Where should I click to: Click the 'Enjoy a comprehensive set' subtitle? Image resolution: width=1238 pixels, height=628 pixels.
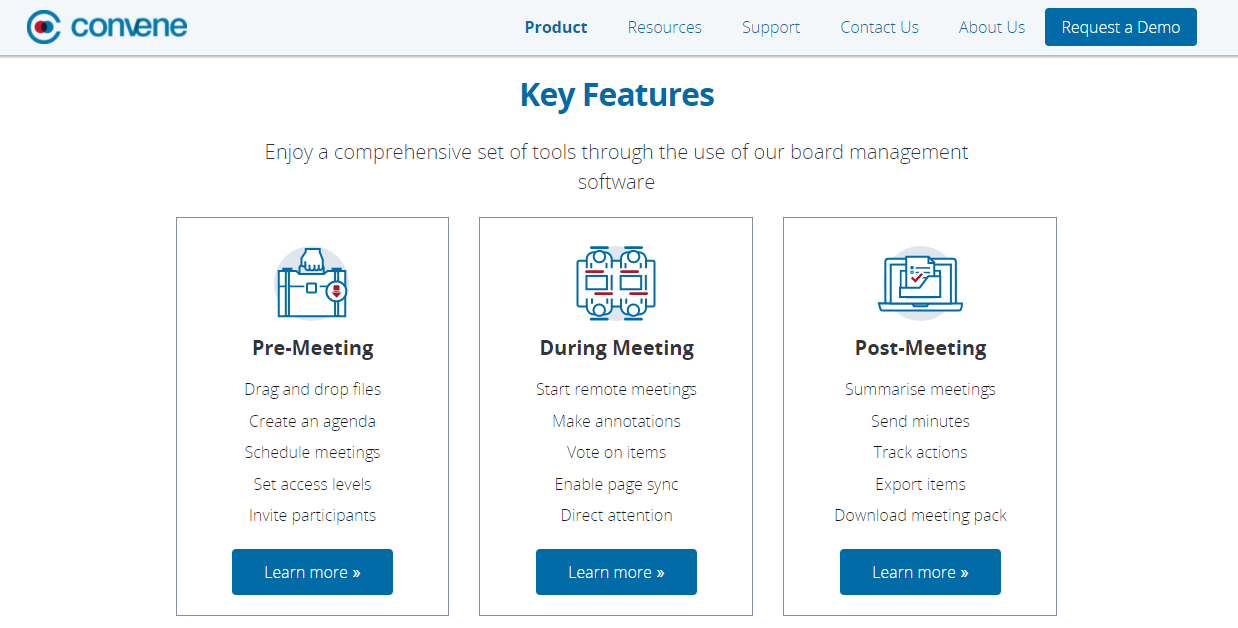click(617, 167)
